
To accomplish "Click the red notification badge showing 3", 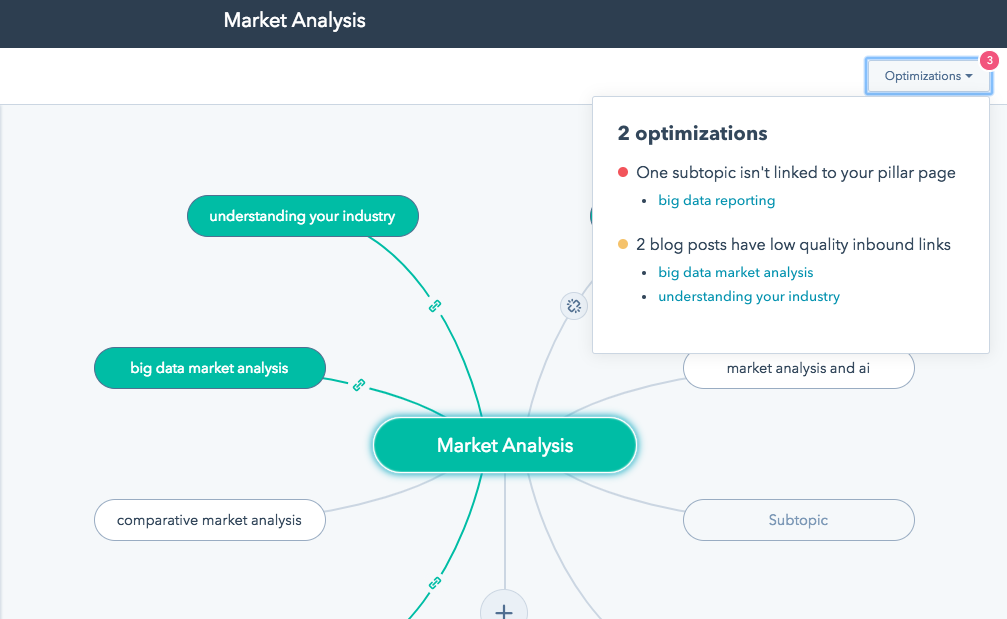I will (989, 61).
